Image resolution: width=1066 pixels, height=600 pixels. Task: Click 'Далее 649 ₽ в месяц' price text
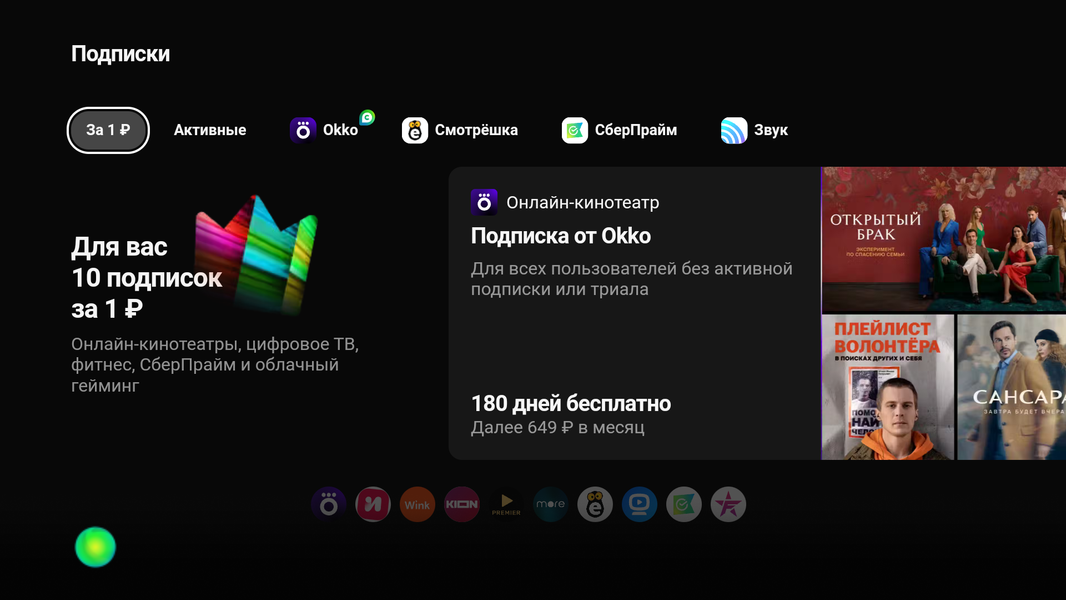557,427
